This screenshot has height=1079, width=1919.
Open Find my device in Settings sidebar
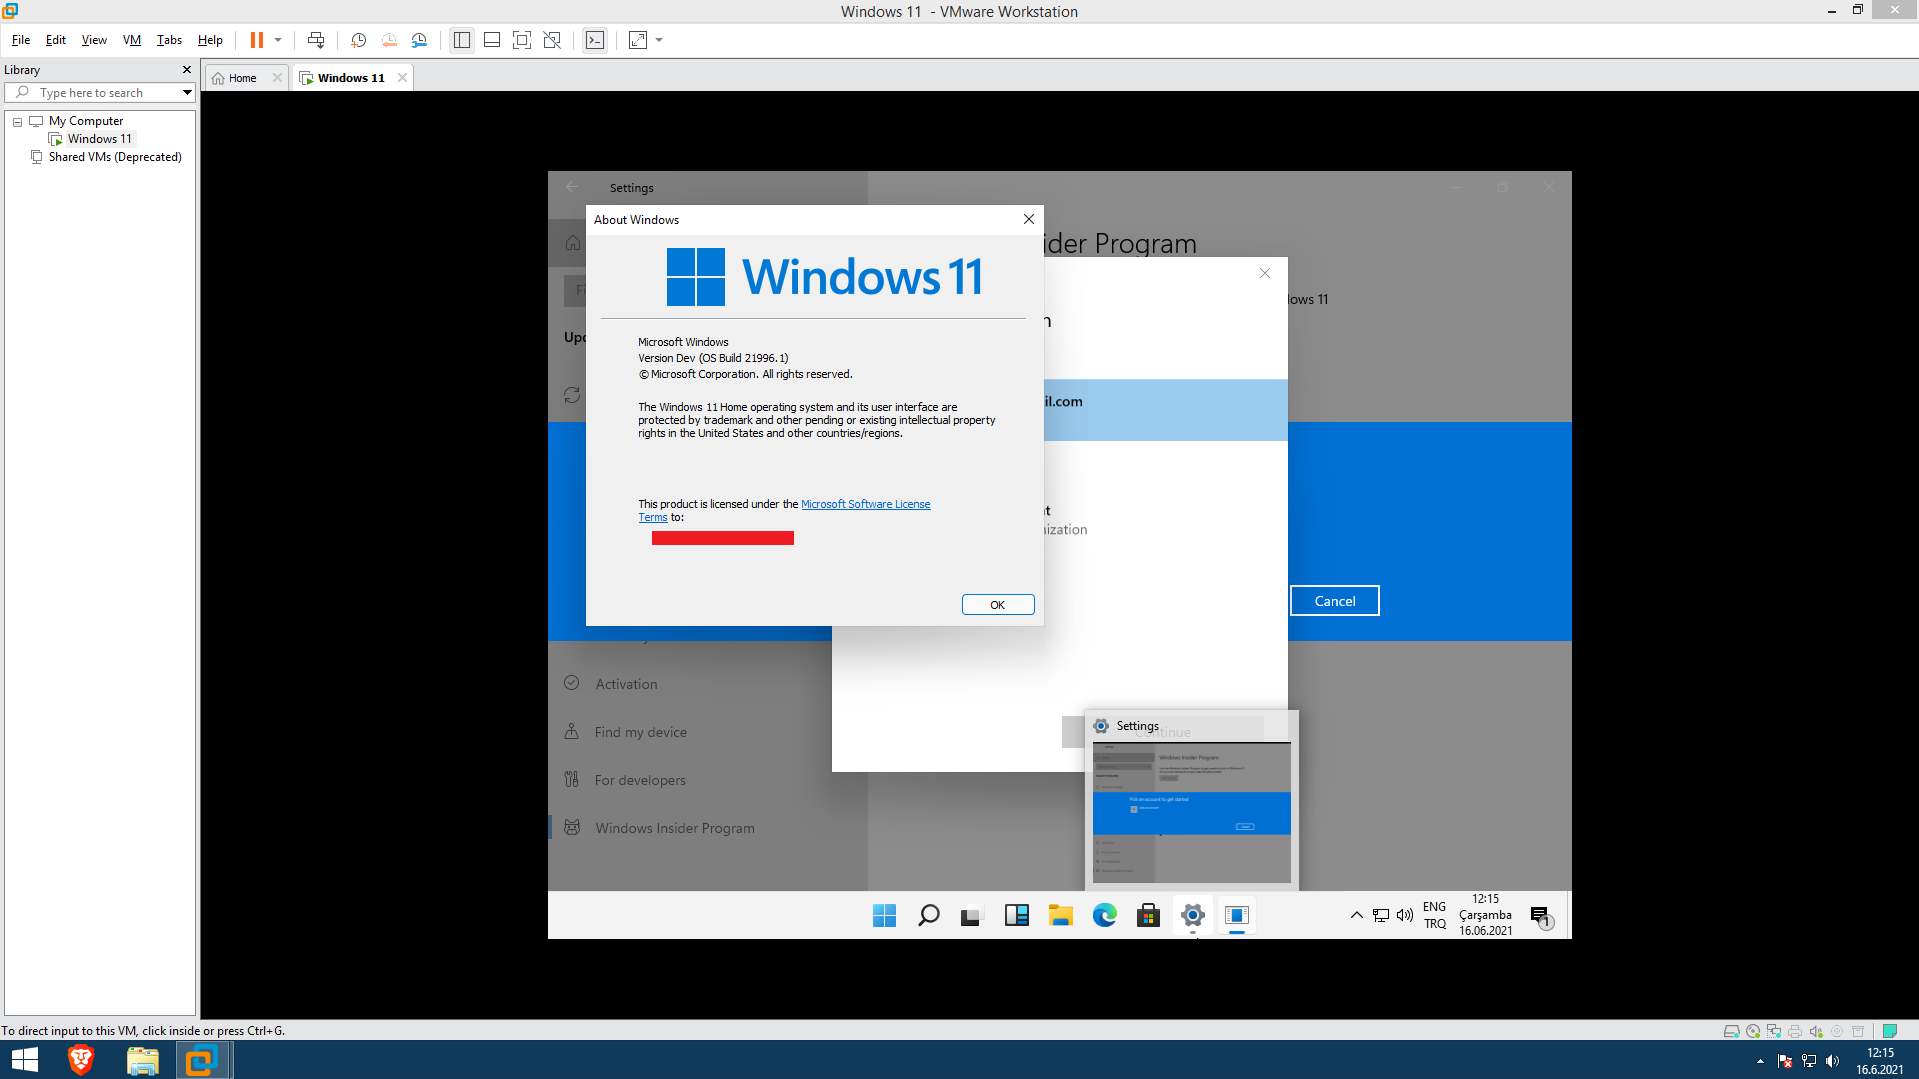coord(640,732)
